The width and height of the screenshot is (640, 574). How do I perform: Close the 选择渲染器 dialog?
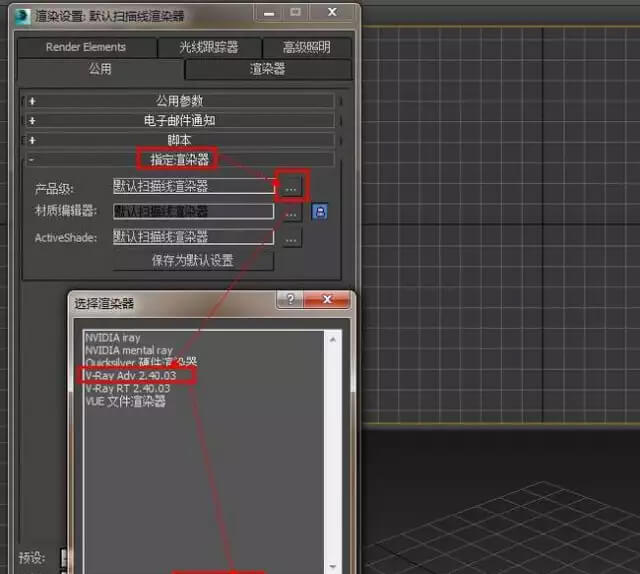pyautogui.click(x=327, y=299)
